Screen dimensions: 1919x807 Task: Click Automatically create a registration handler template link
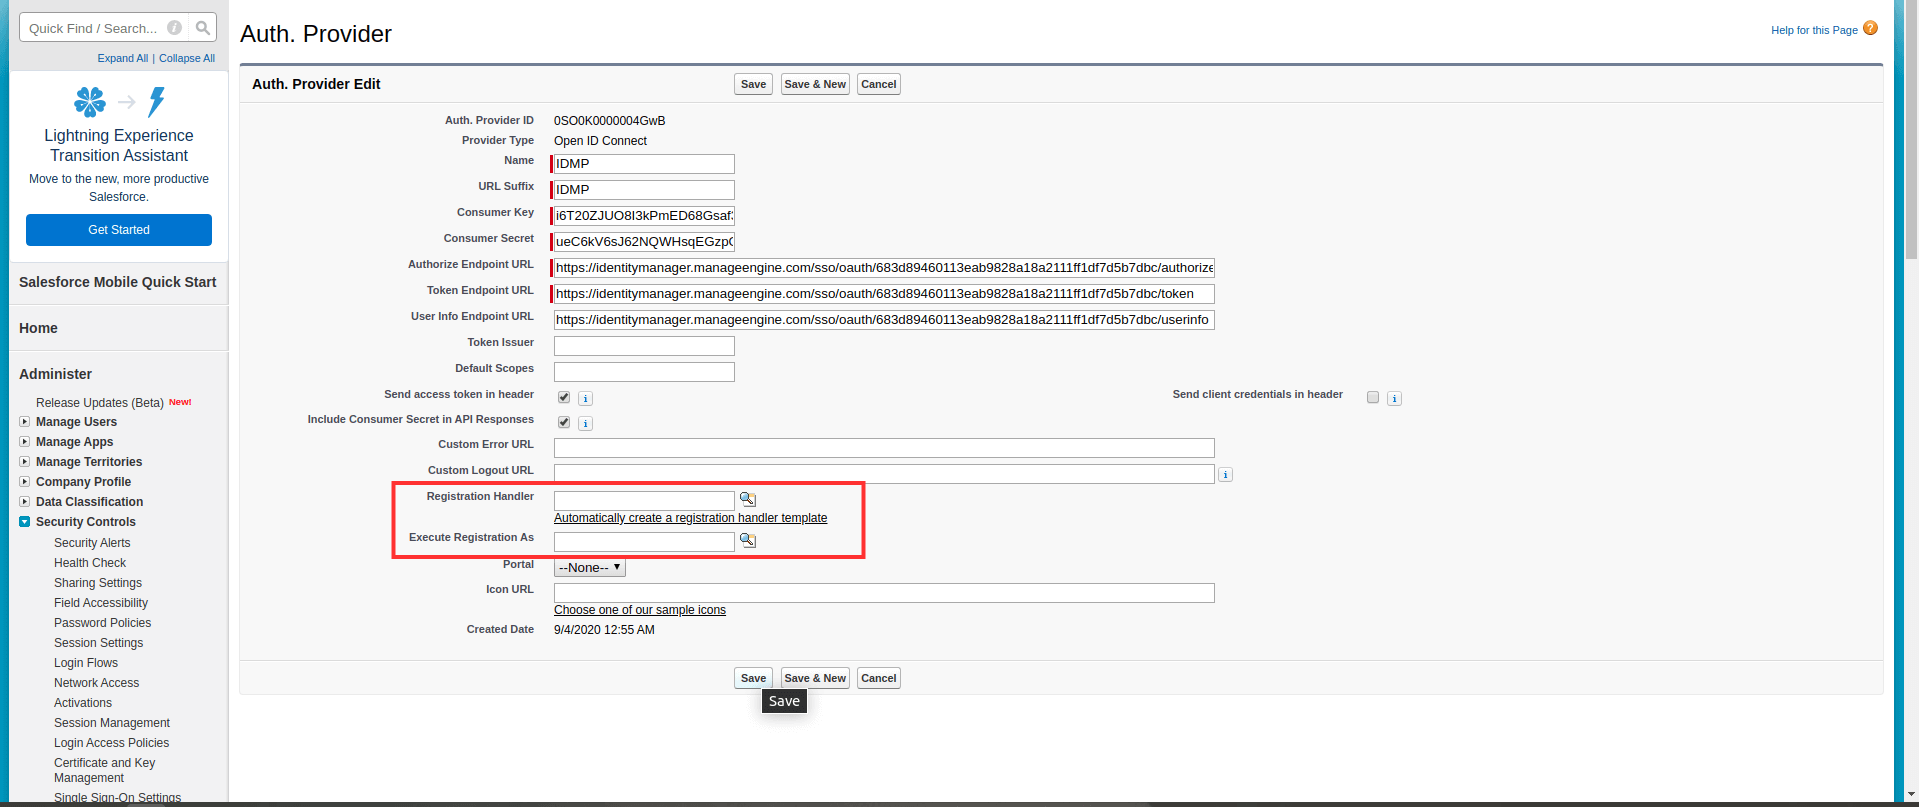tap(691, 518)
